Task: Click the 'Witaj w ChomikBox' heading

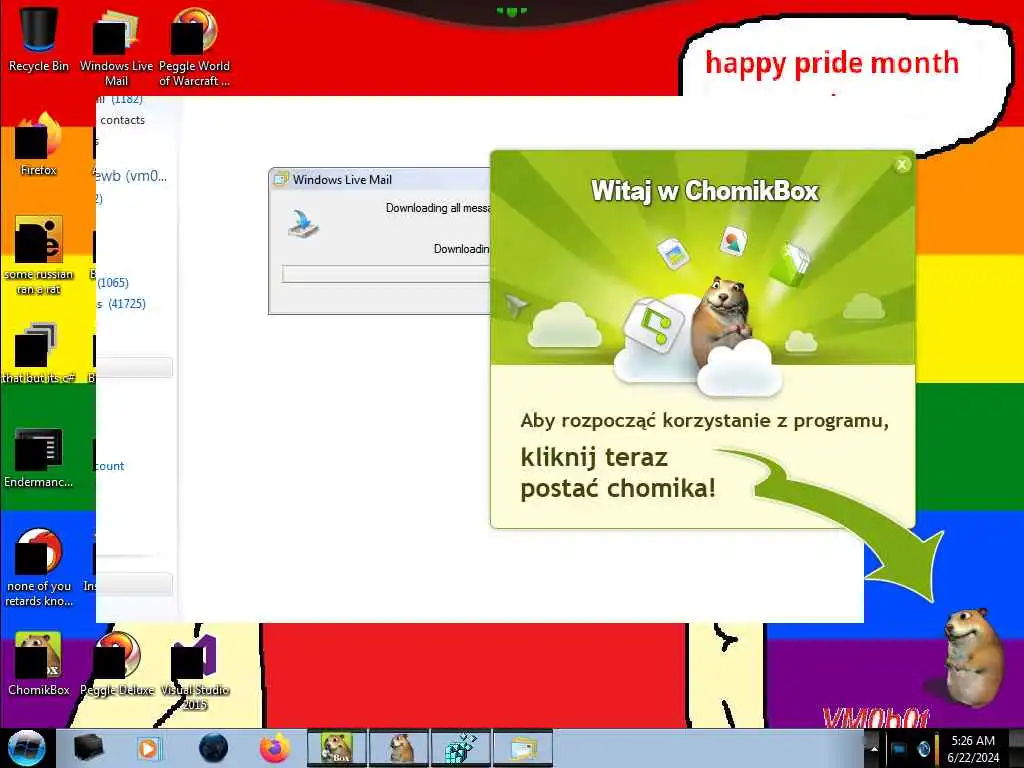Action: point(705,191)
